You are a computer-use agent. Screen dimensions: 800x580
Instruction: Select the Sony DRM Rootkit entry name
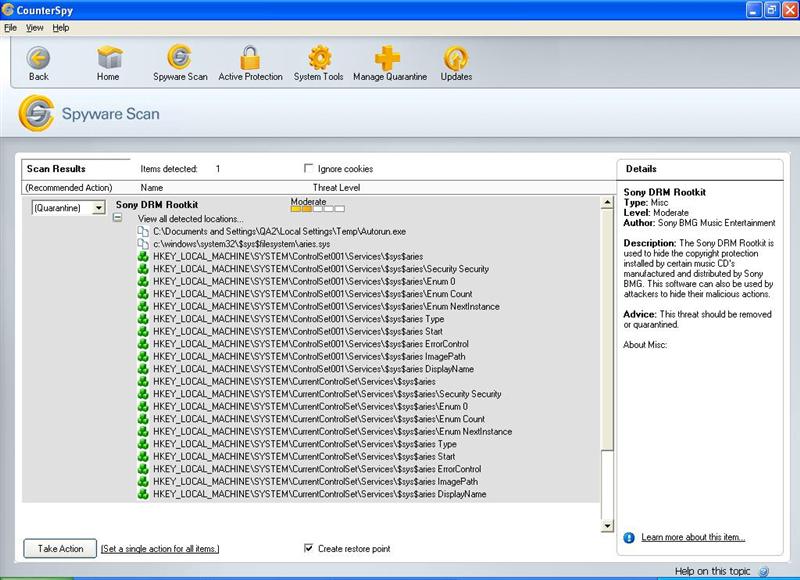tap(157, 205)
